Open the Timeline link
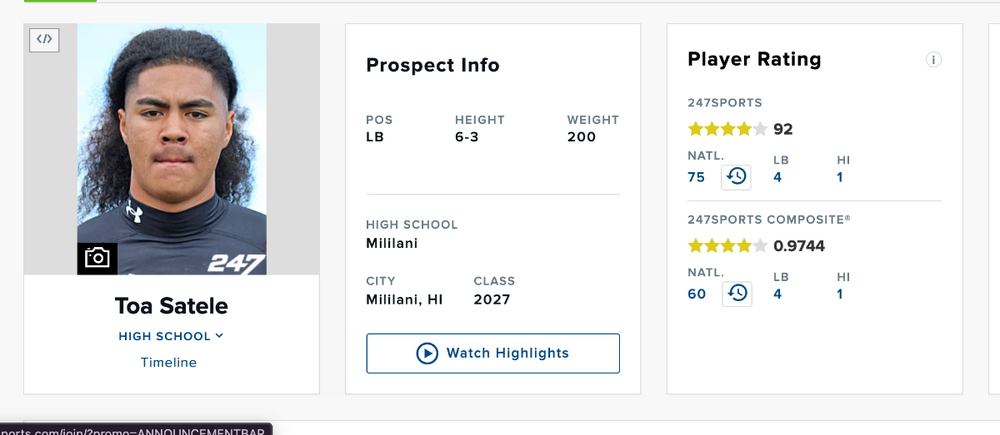The image size is (1000, 435). point(169,362)
